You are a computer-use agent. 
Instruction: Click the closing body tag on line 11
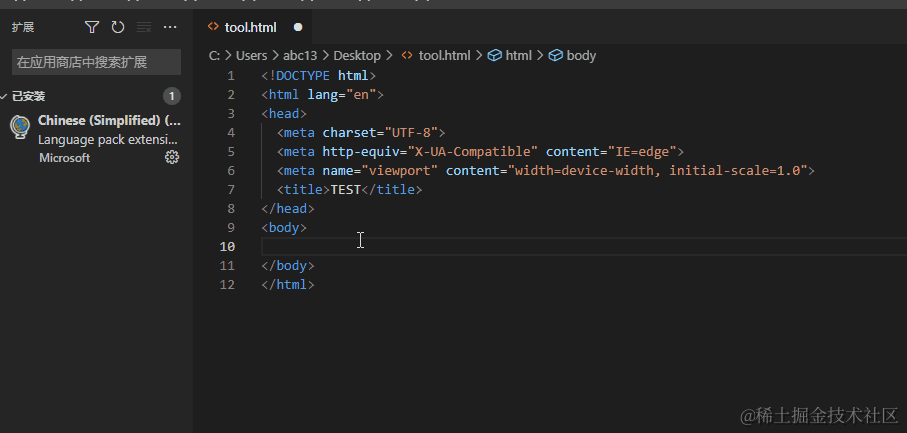[287, 266]
